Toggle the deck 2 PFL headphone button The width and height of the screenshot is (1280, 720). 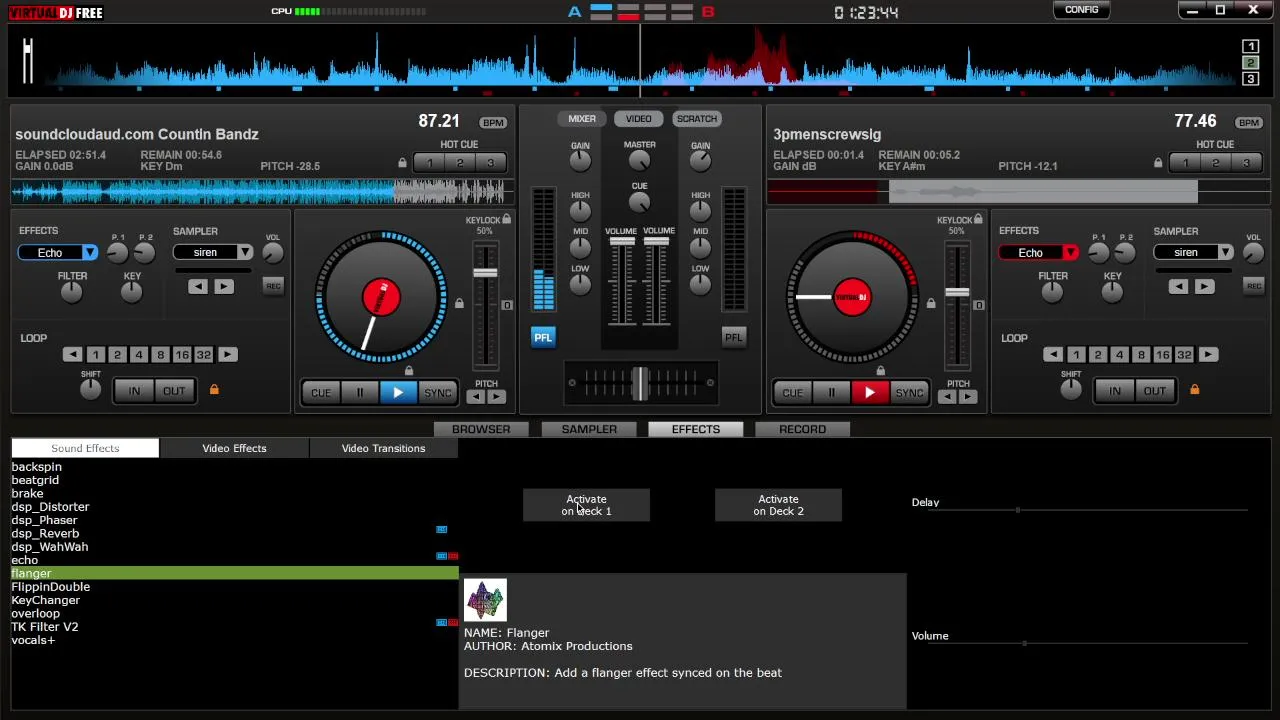(x=733, y=337)
